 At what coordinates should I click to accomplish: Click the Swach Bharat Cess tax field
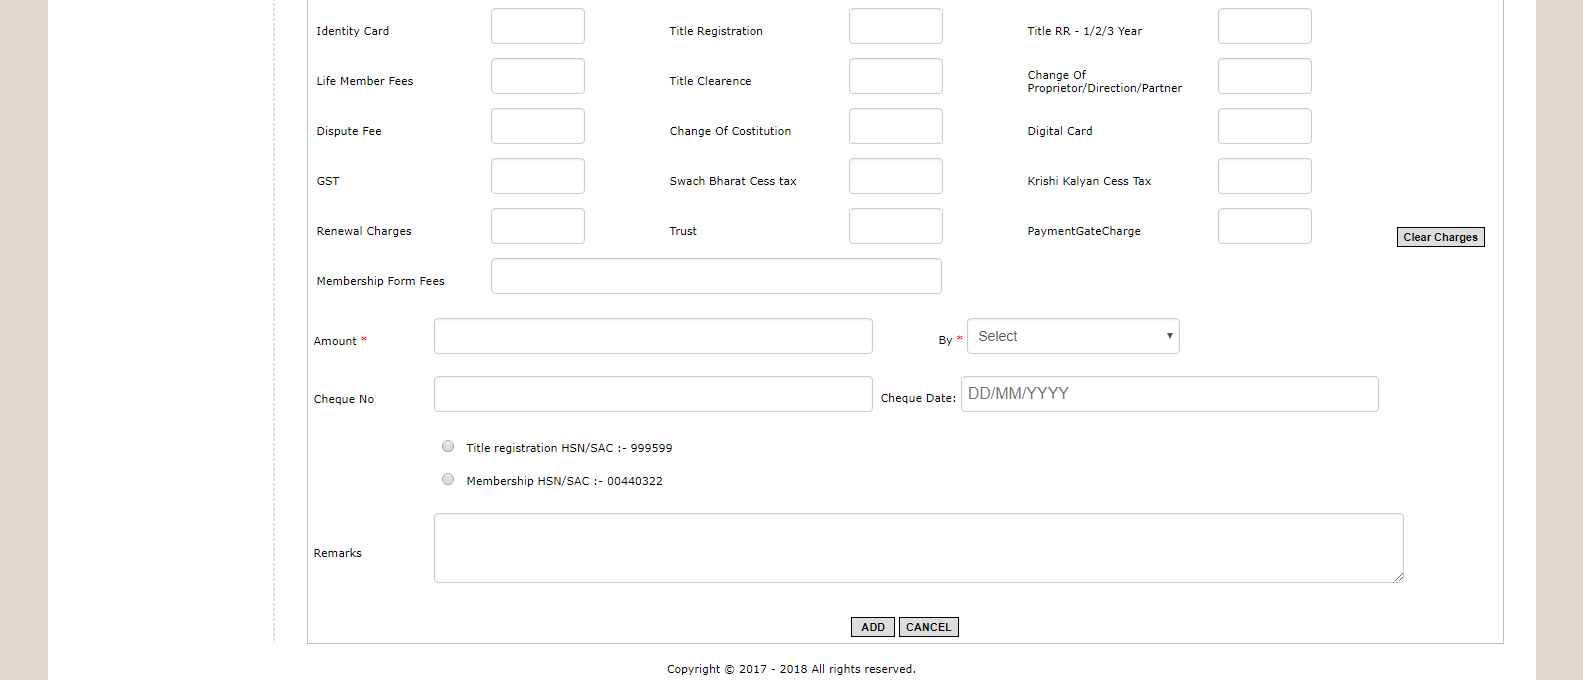[895, 176]
